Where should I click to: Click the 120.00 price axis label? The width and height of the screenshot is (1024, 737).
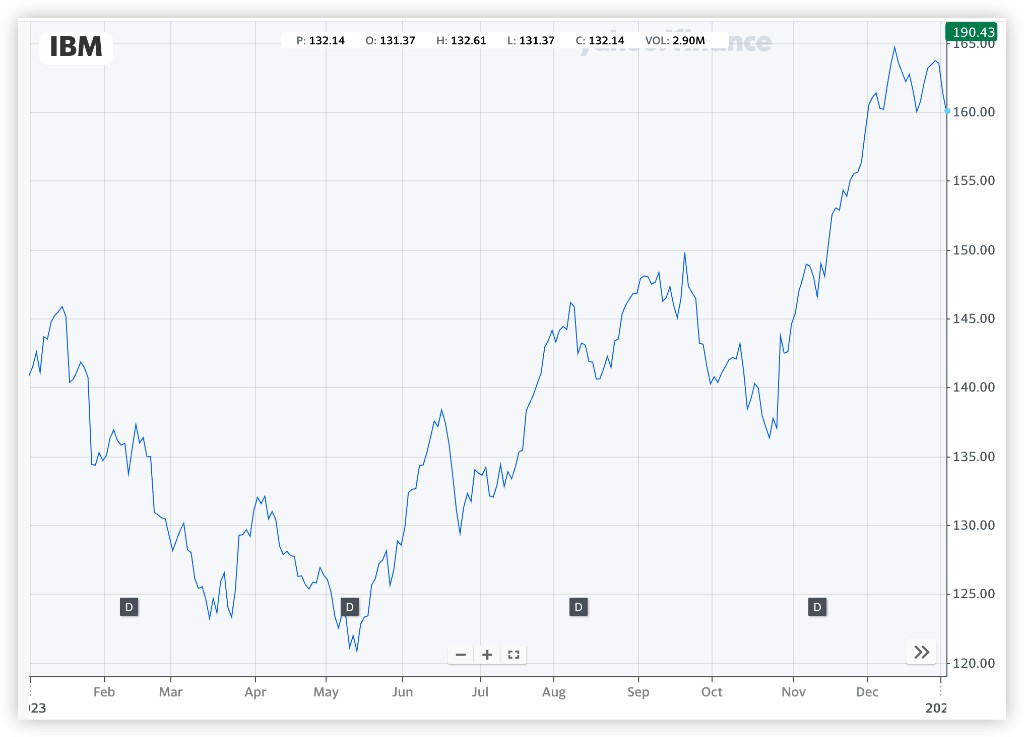pyautogui.click(x=974, y=663)
